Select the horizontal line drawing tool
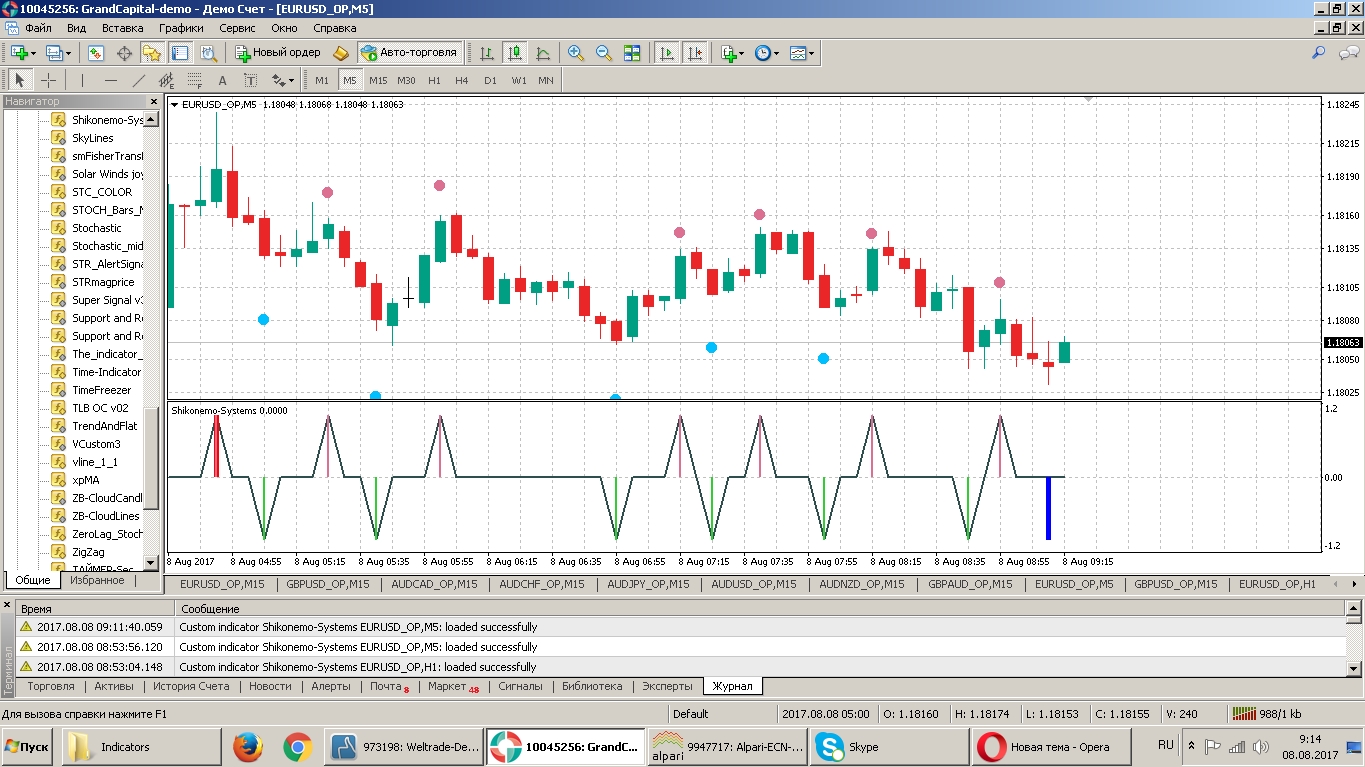 pyautogui.click(x=111, y=80)
